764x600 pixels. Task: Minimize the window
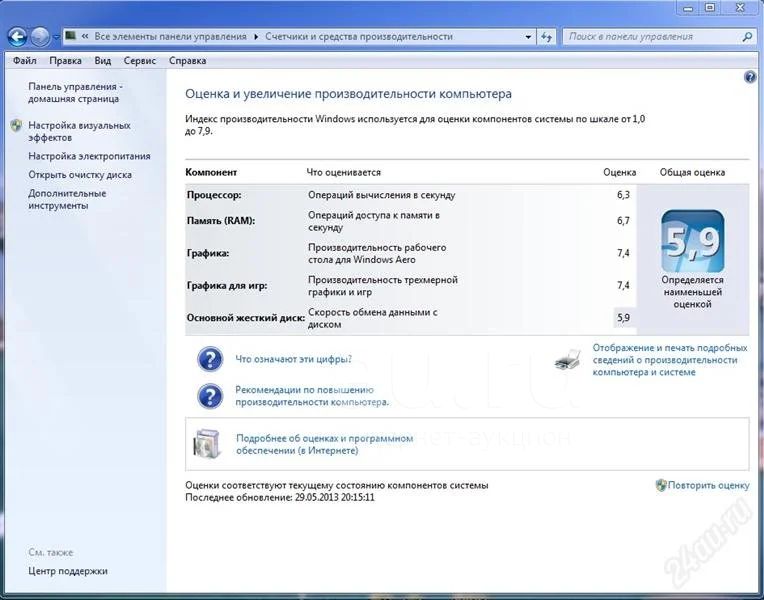[688, 8]
